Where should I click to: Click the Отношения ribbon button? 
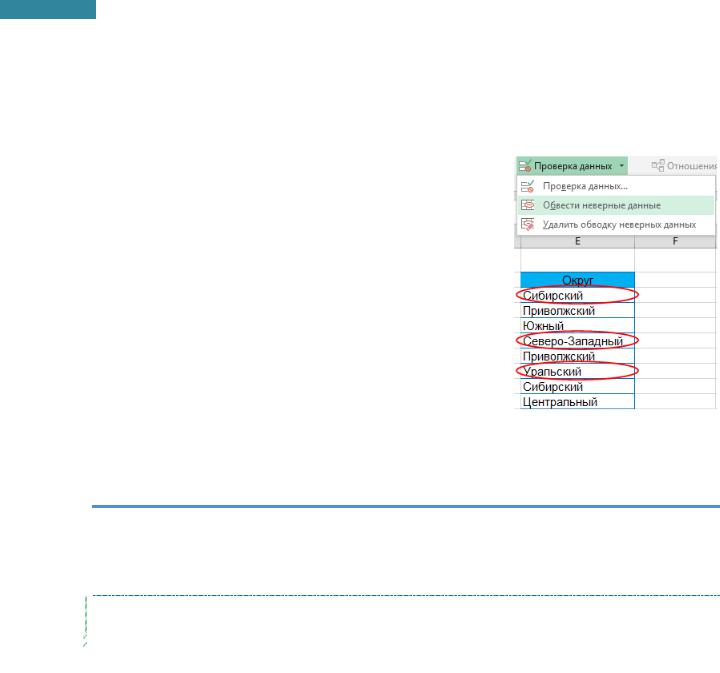(685, 166)
